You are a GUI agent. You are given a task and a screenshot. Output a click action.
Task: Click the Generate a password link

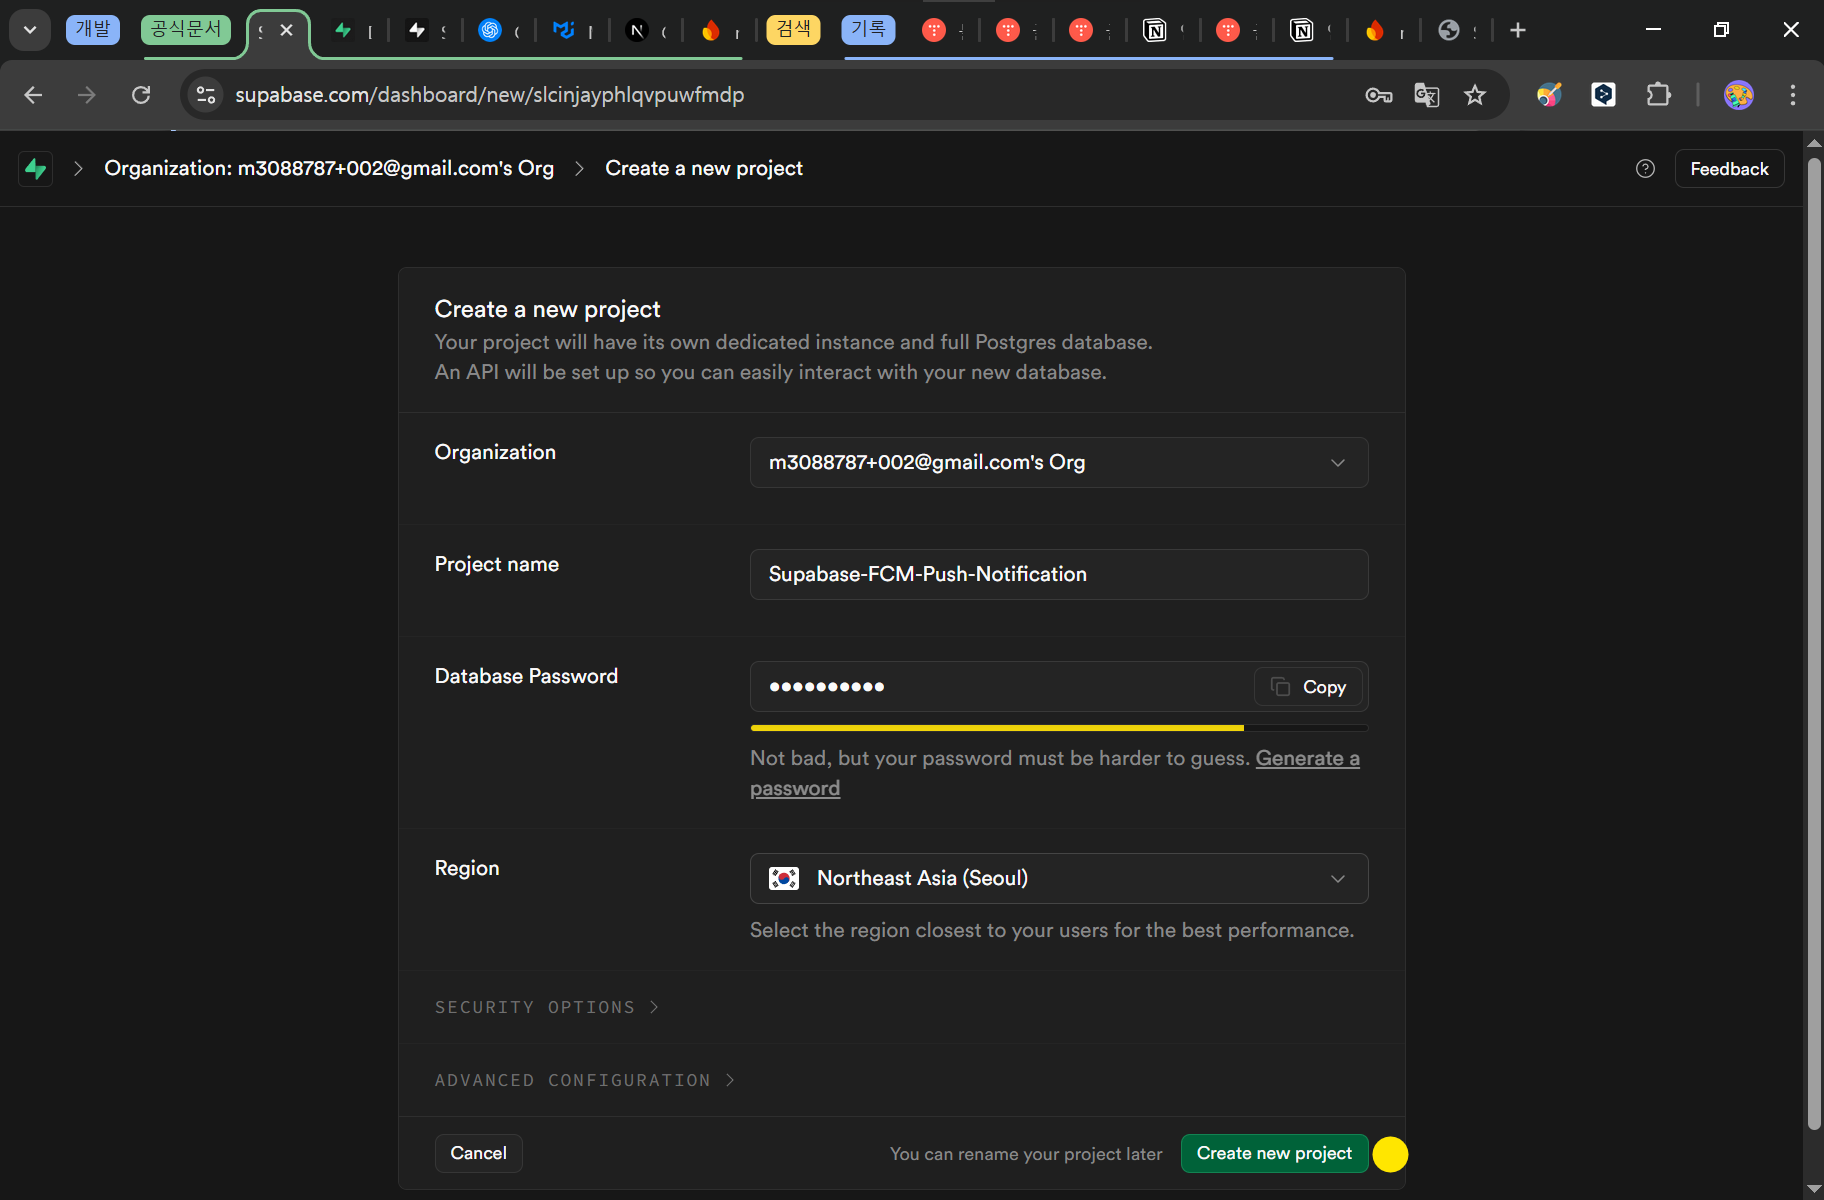point(1307,758)
